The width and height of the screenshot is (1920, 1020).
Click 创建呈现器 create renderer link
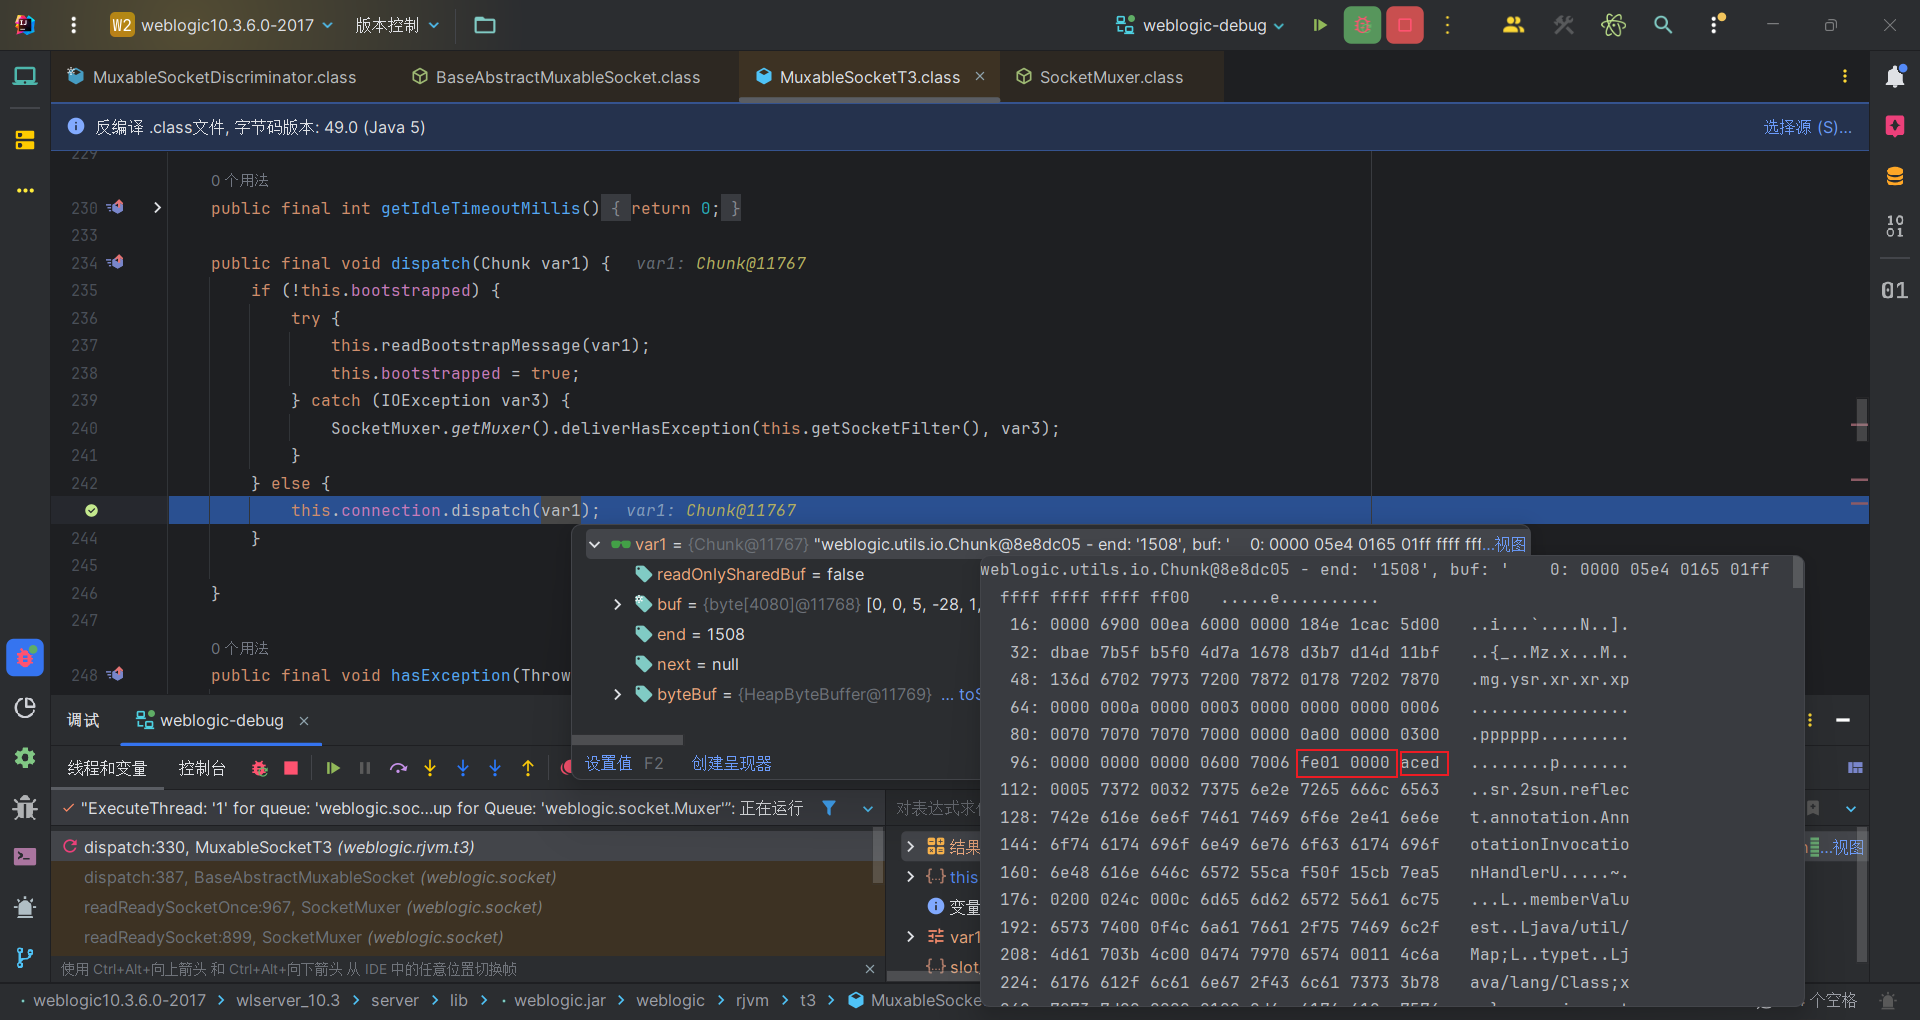click(732, 763)
